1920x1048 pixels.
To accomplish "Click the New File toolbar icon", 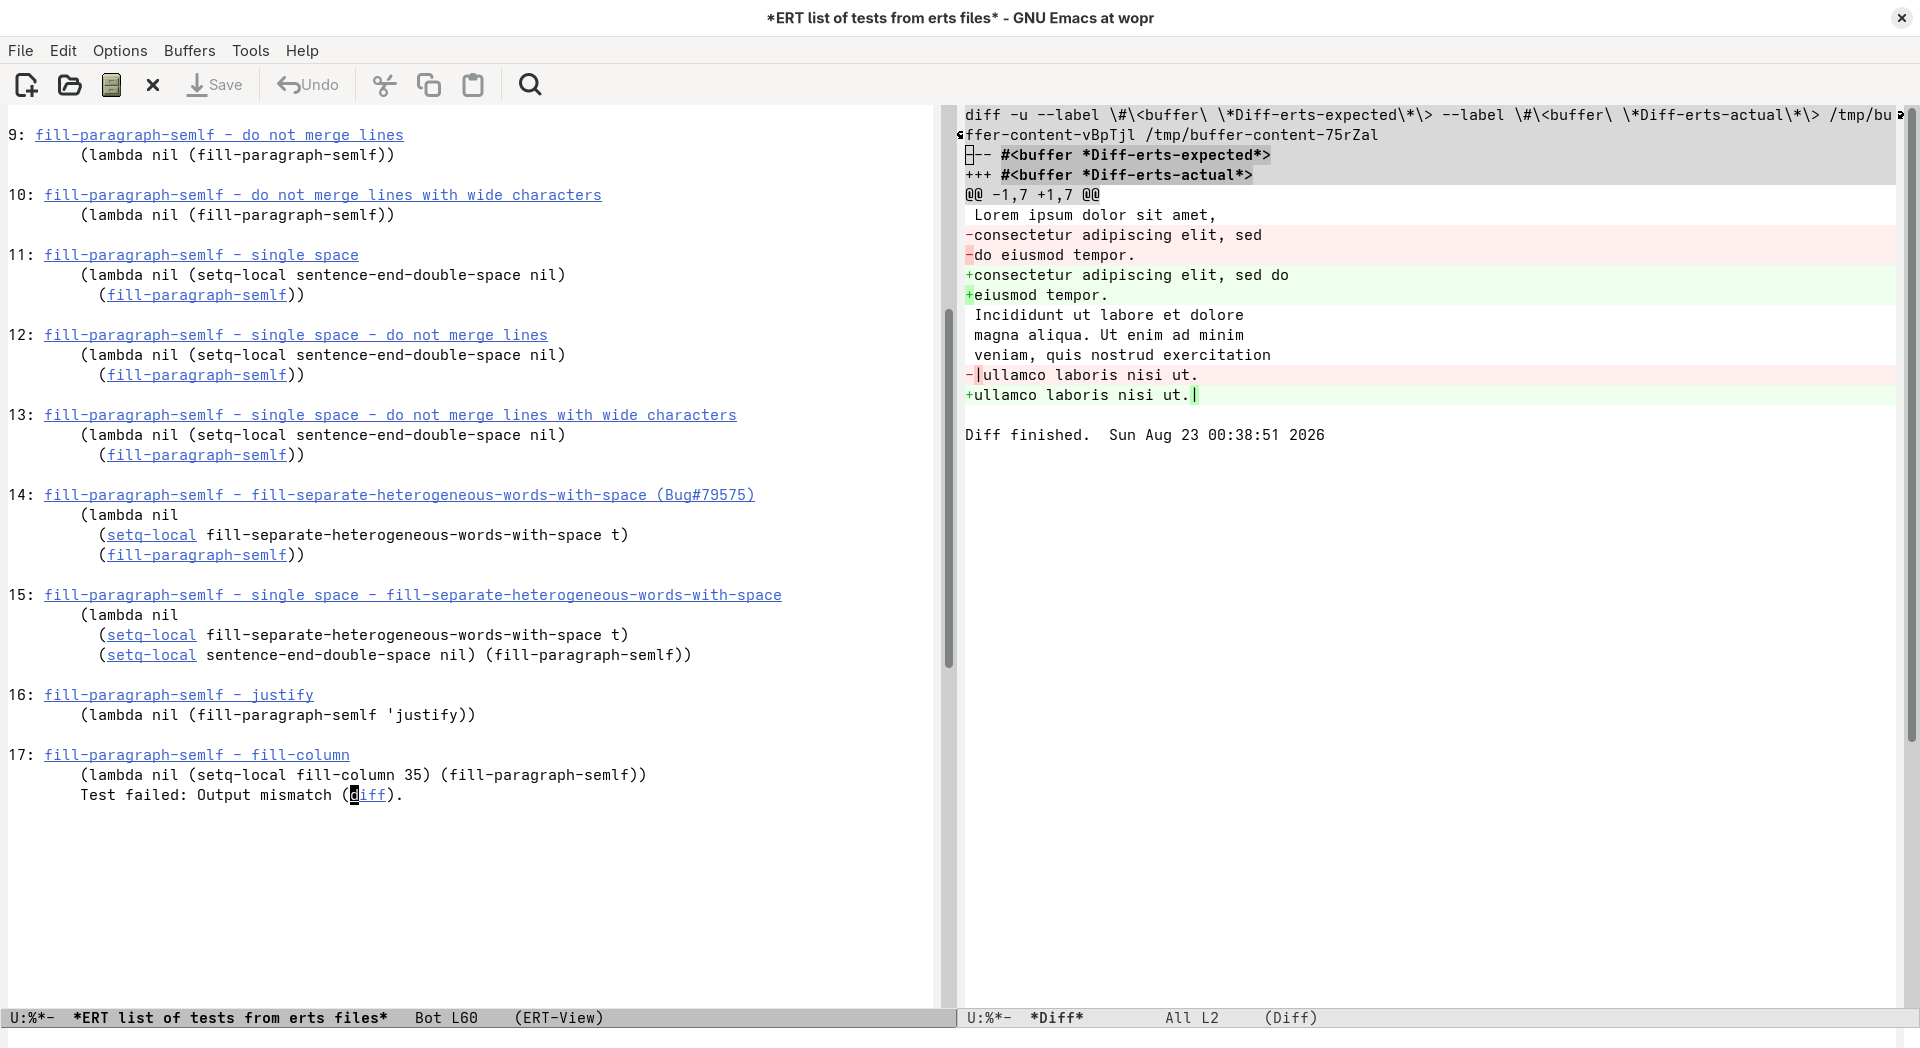I will [27, 85].
